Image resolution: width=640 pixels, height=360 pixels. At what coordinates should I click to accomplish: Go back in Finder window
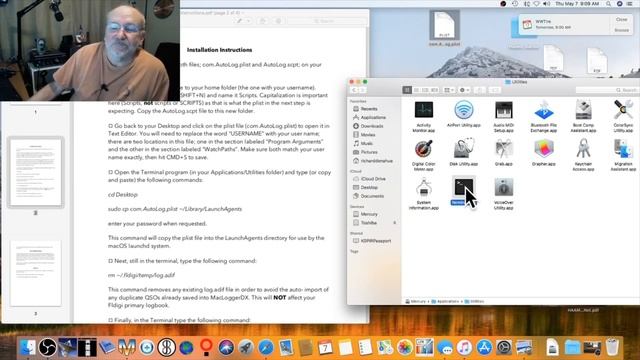[x=354, y=90]
